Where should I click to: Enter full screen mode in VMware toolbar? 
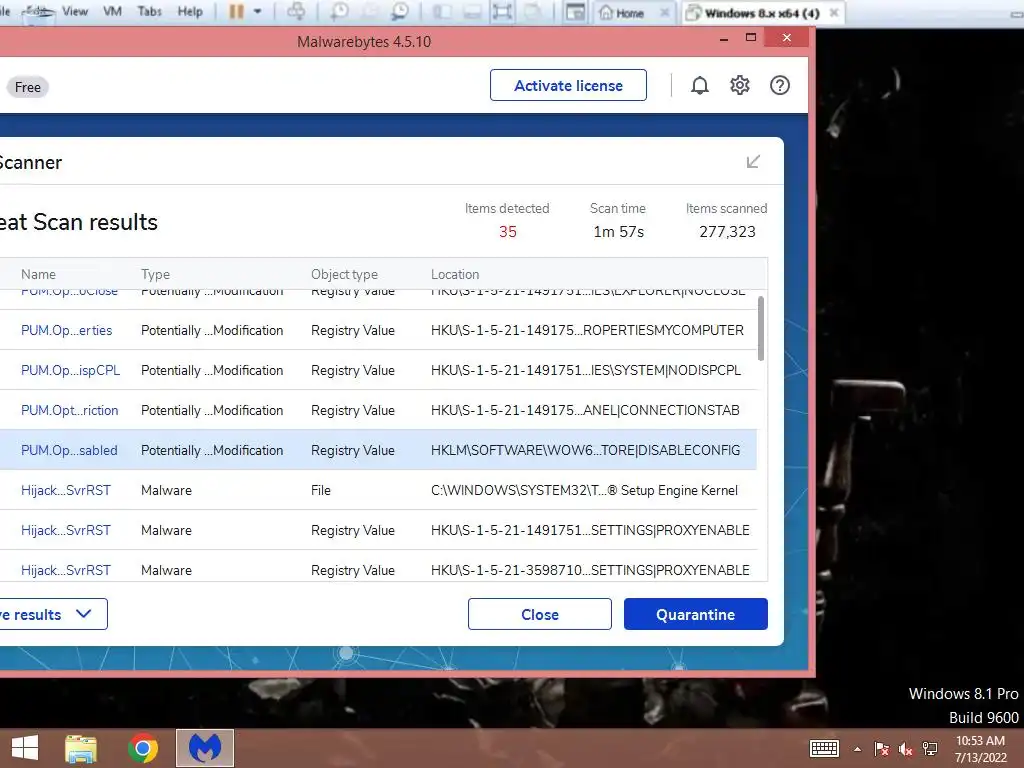tap(502, 12)
